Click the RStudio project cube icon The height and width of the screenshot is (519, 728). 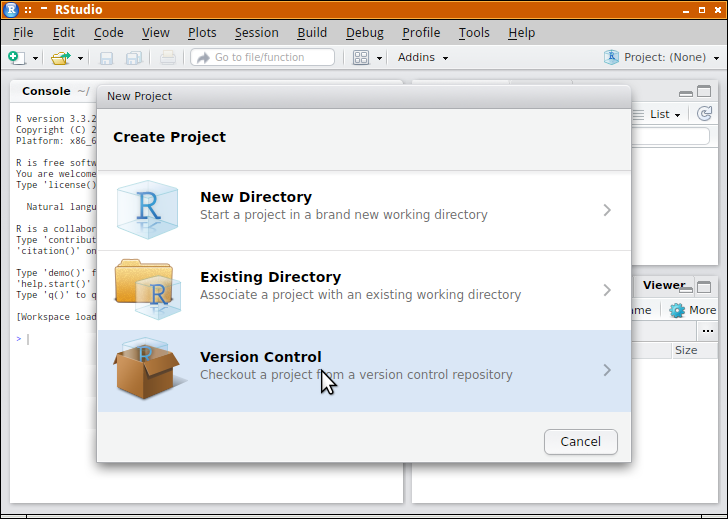click(x=611, y=57)
